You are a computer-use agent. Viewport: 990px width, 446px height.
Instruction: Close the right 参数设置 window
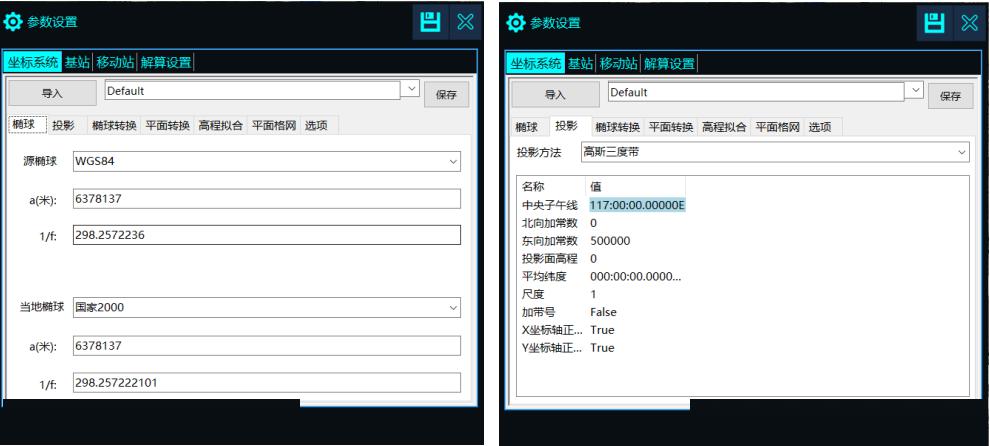[x=970, y=23]
